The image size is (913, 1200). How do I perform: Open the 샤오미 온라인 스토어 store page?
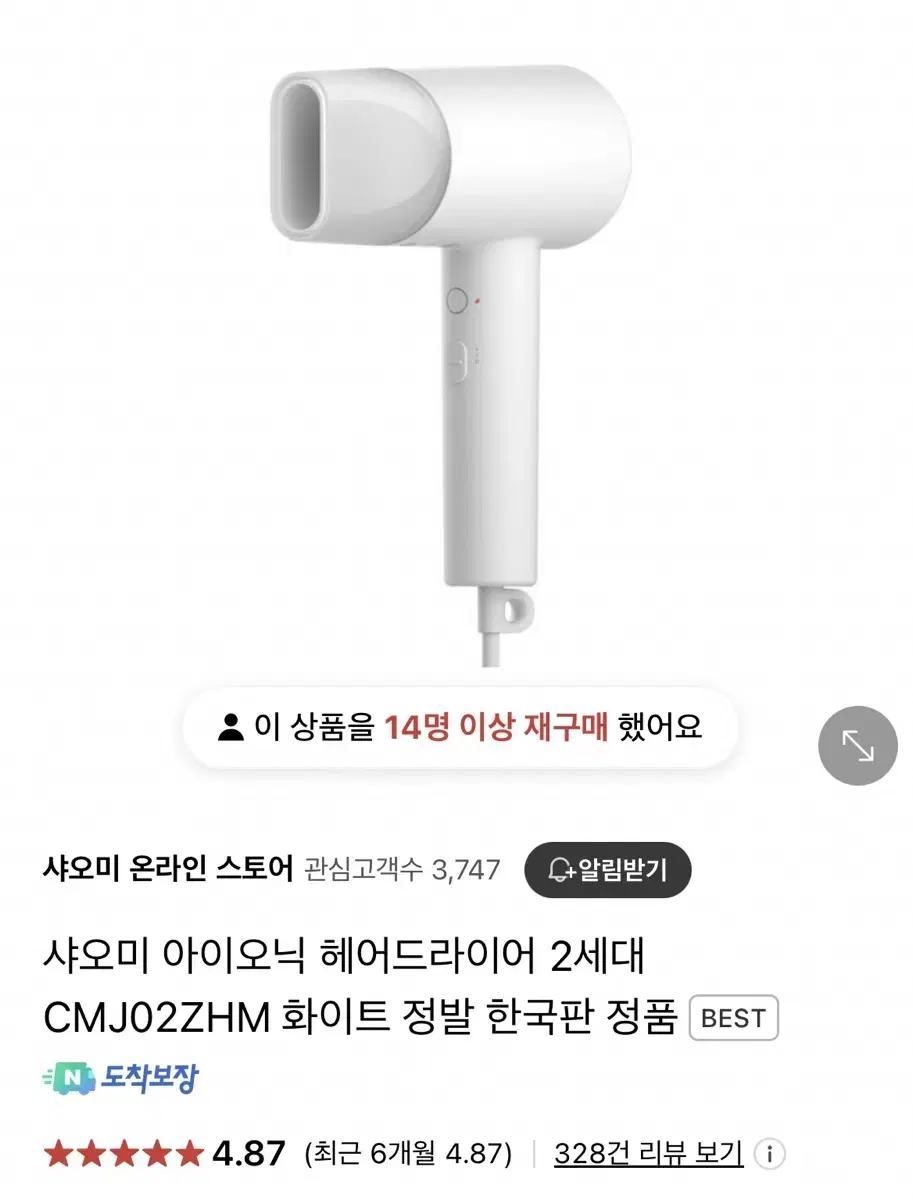(x=168, y=869)
